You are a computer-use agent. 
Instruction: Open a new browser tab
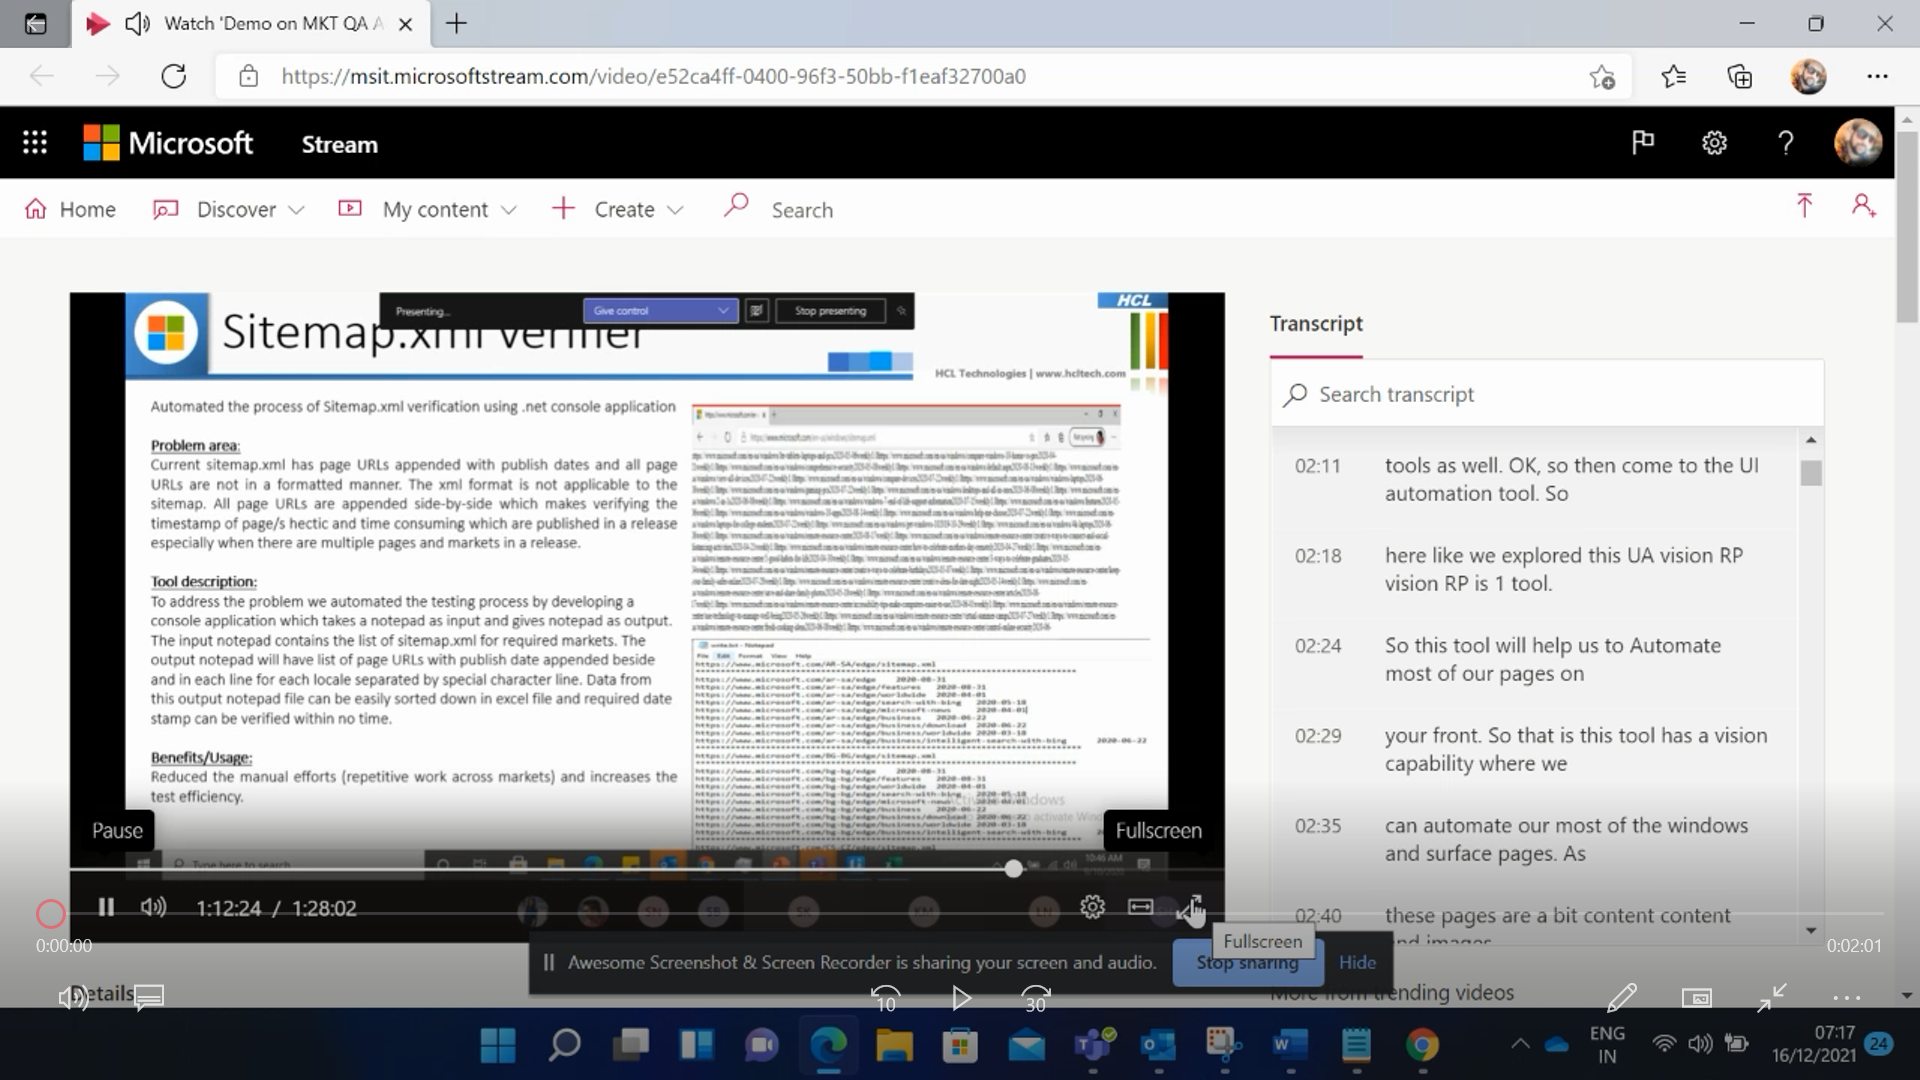tap(456, 23)
